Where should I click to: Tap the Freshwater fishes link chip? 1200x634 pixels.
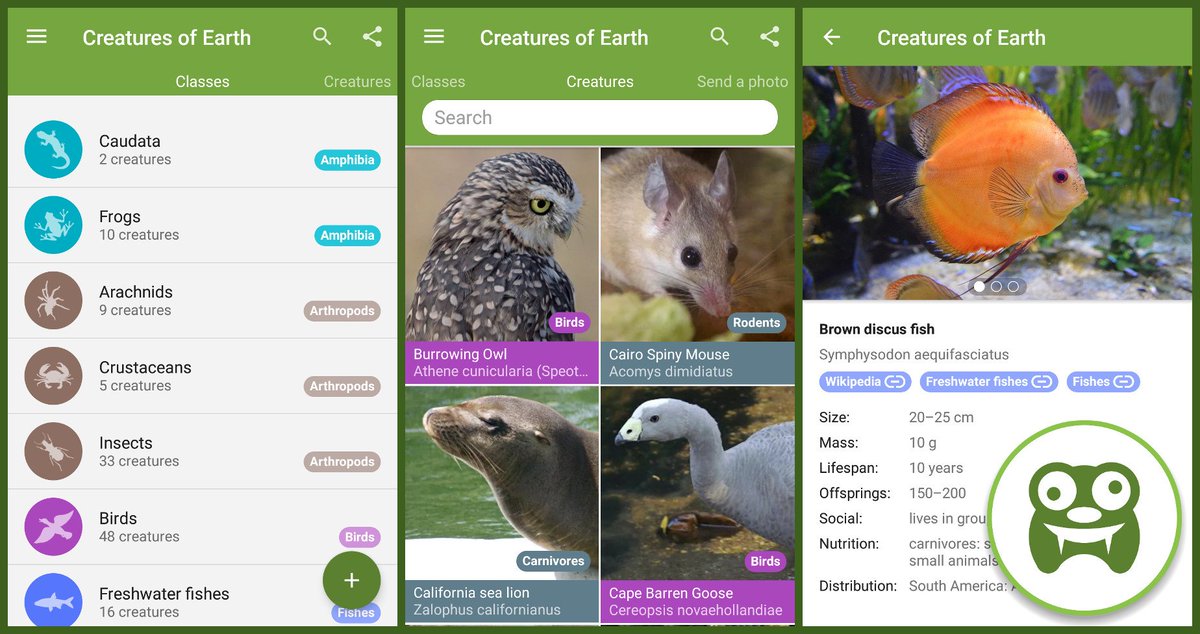click(x=989, y=381)
